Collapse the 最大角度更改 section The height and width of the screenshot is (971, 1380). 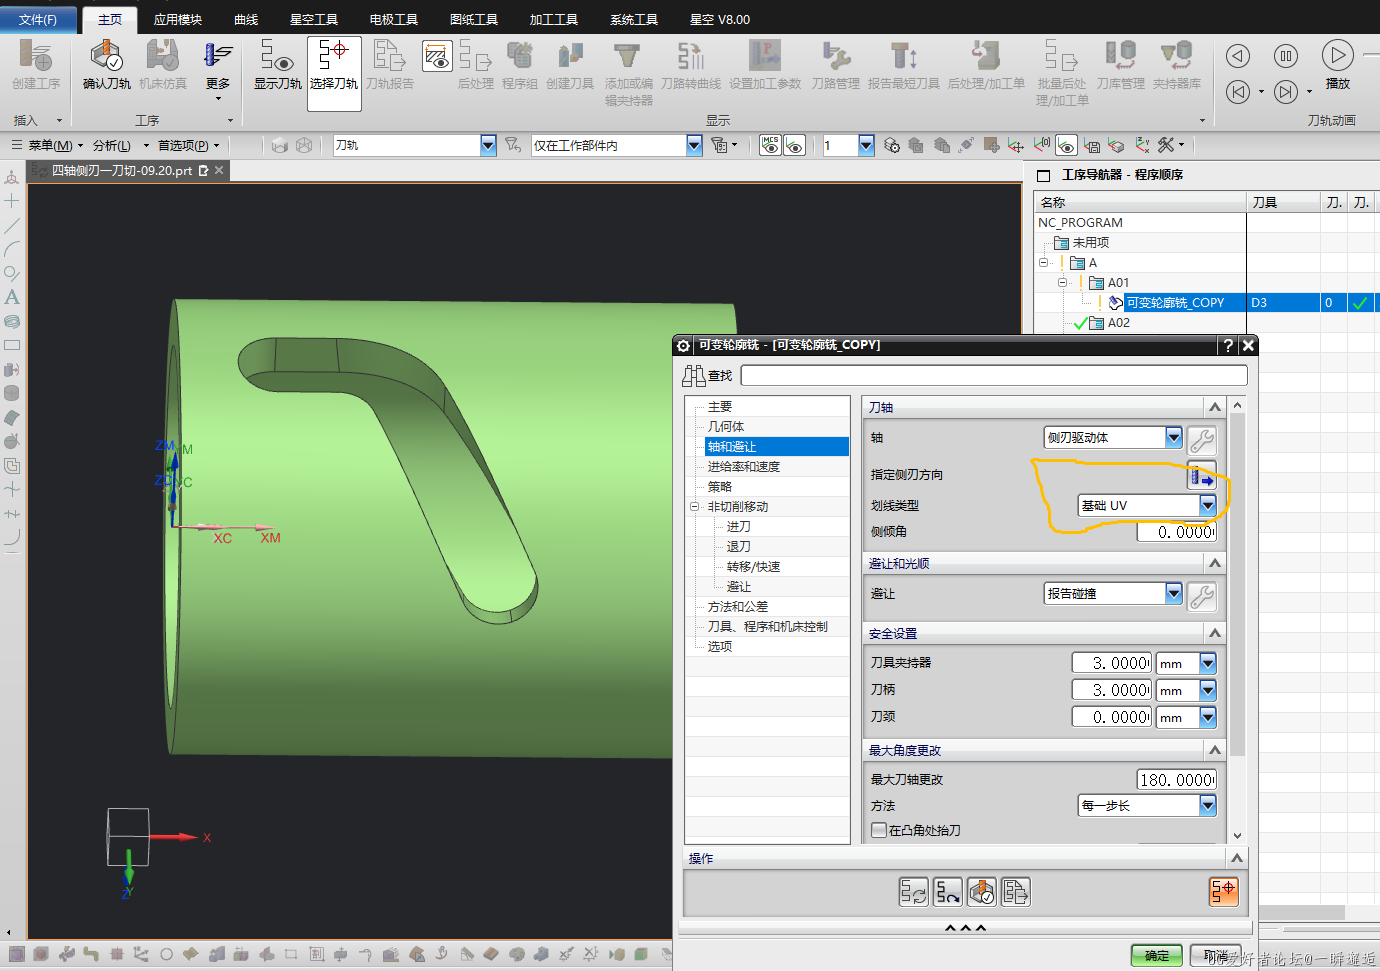click(x=1215, y=750)
